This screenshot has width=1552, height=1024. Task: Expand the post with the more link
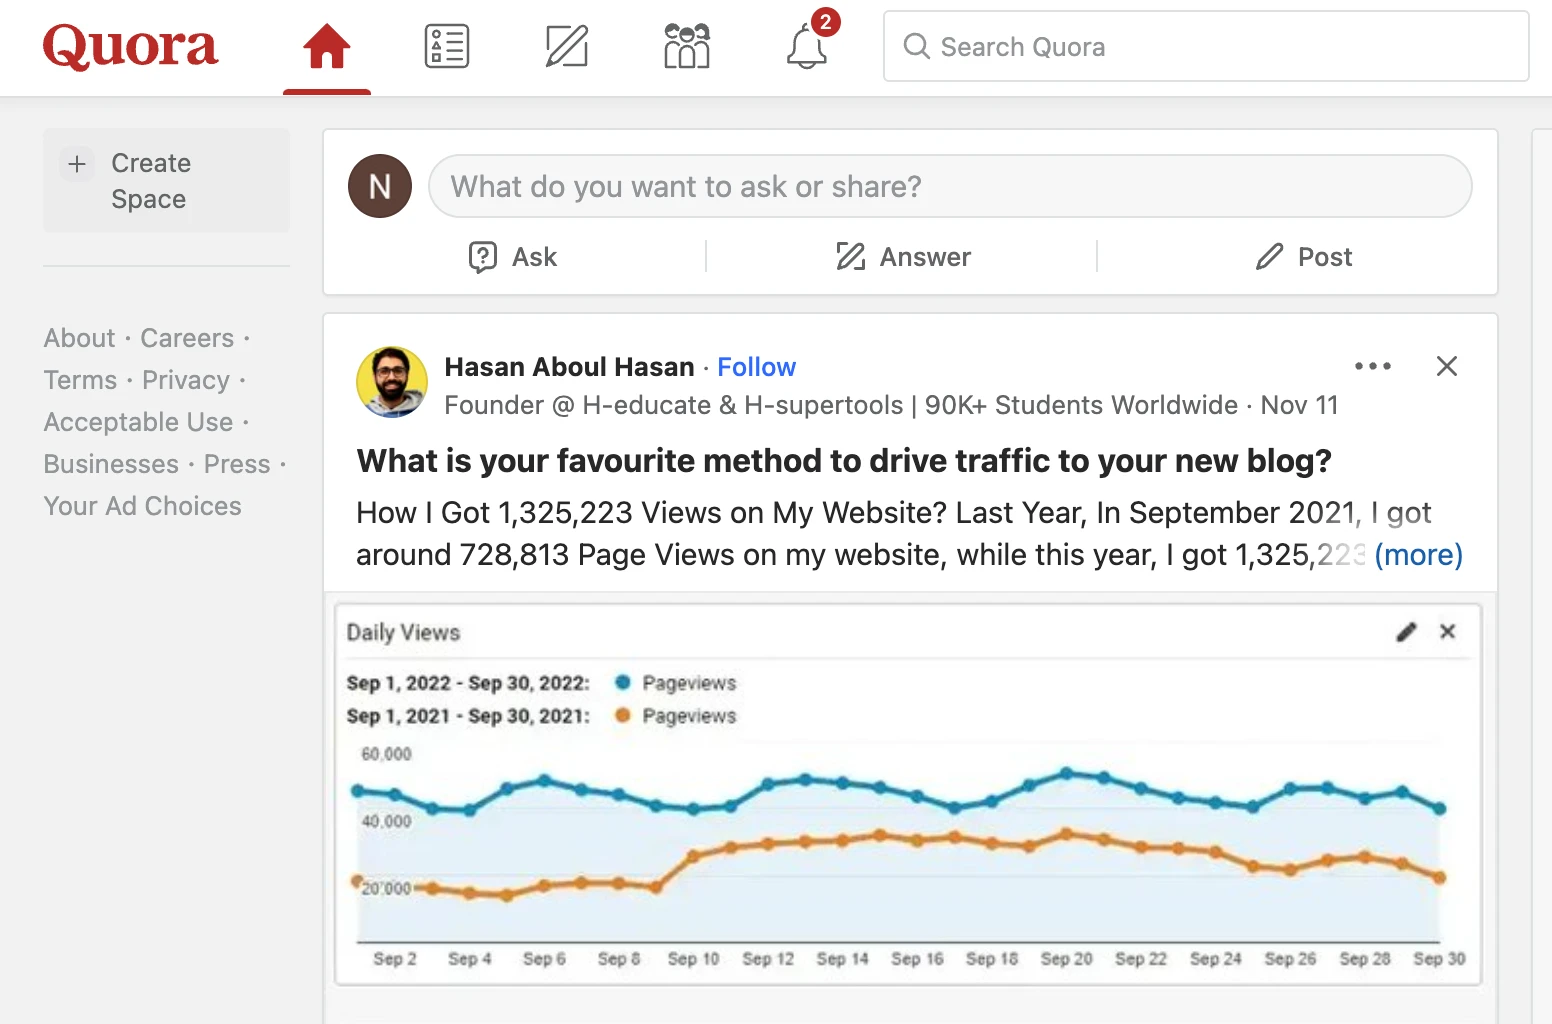pyautogui.click(x=1418, y=555)
